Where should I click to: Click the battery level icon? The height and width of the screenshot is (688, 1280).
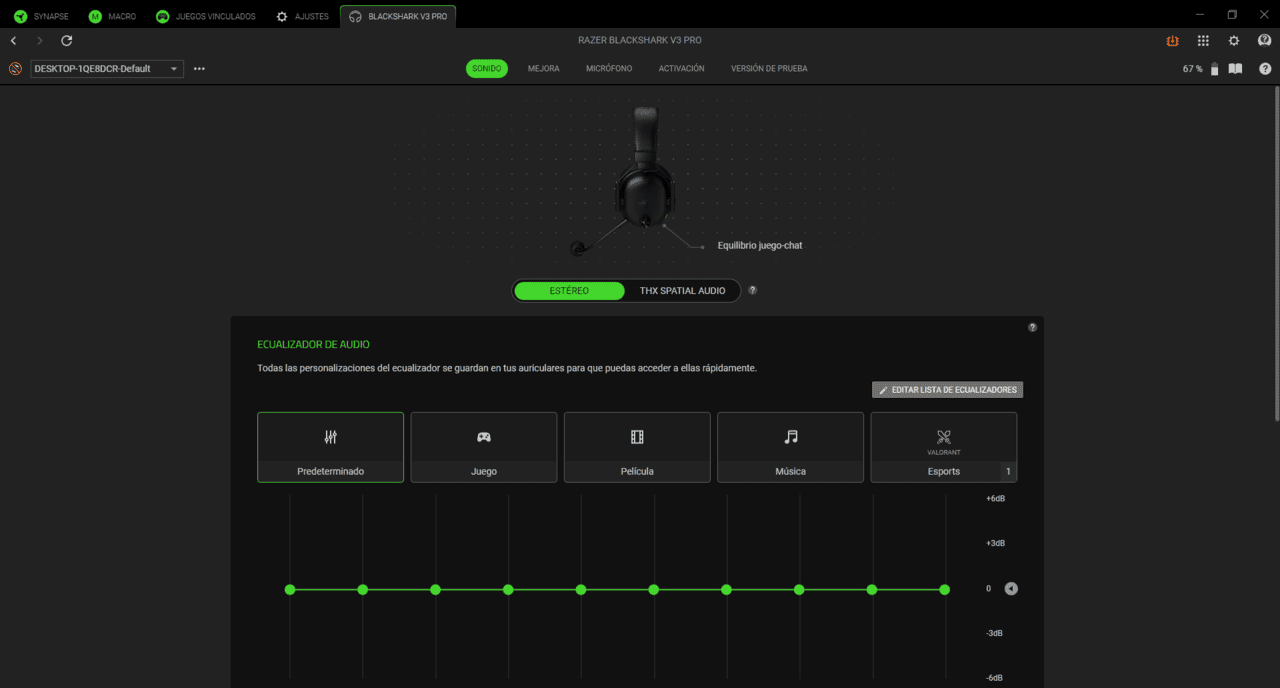click(1214, 69)
